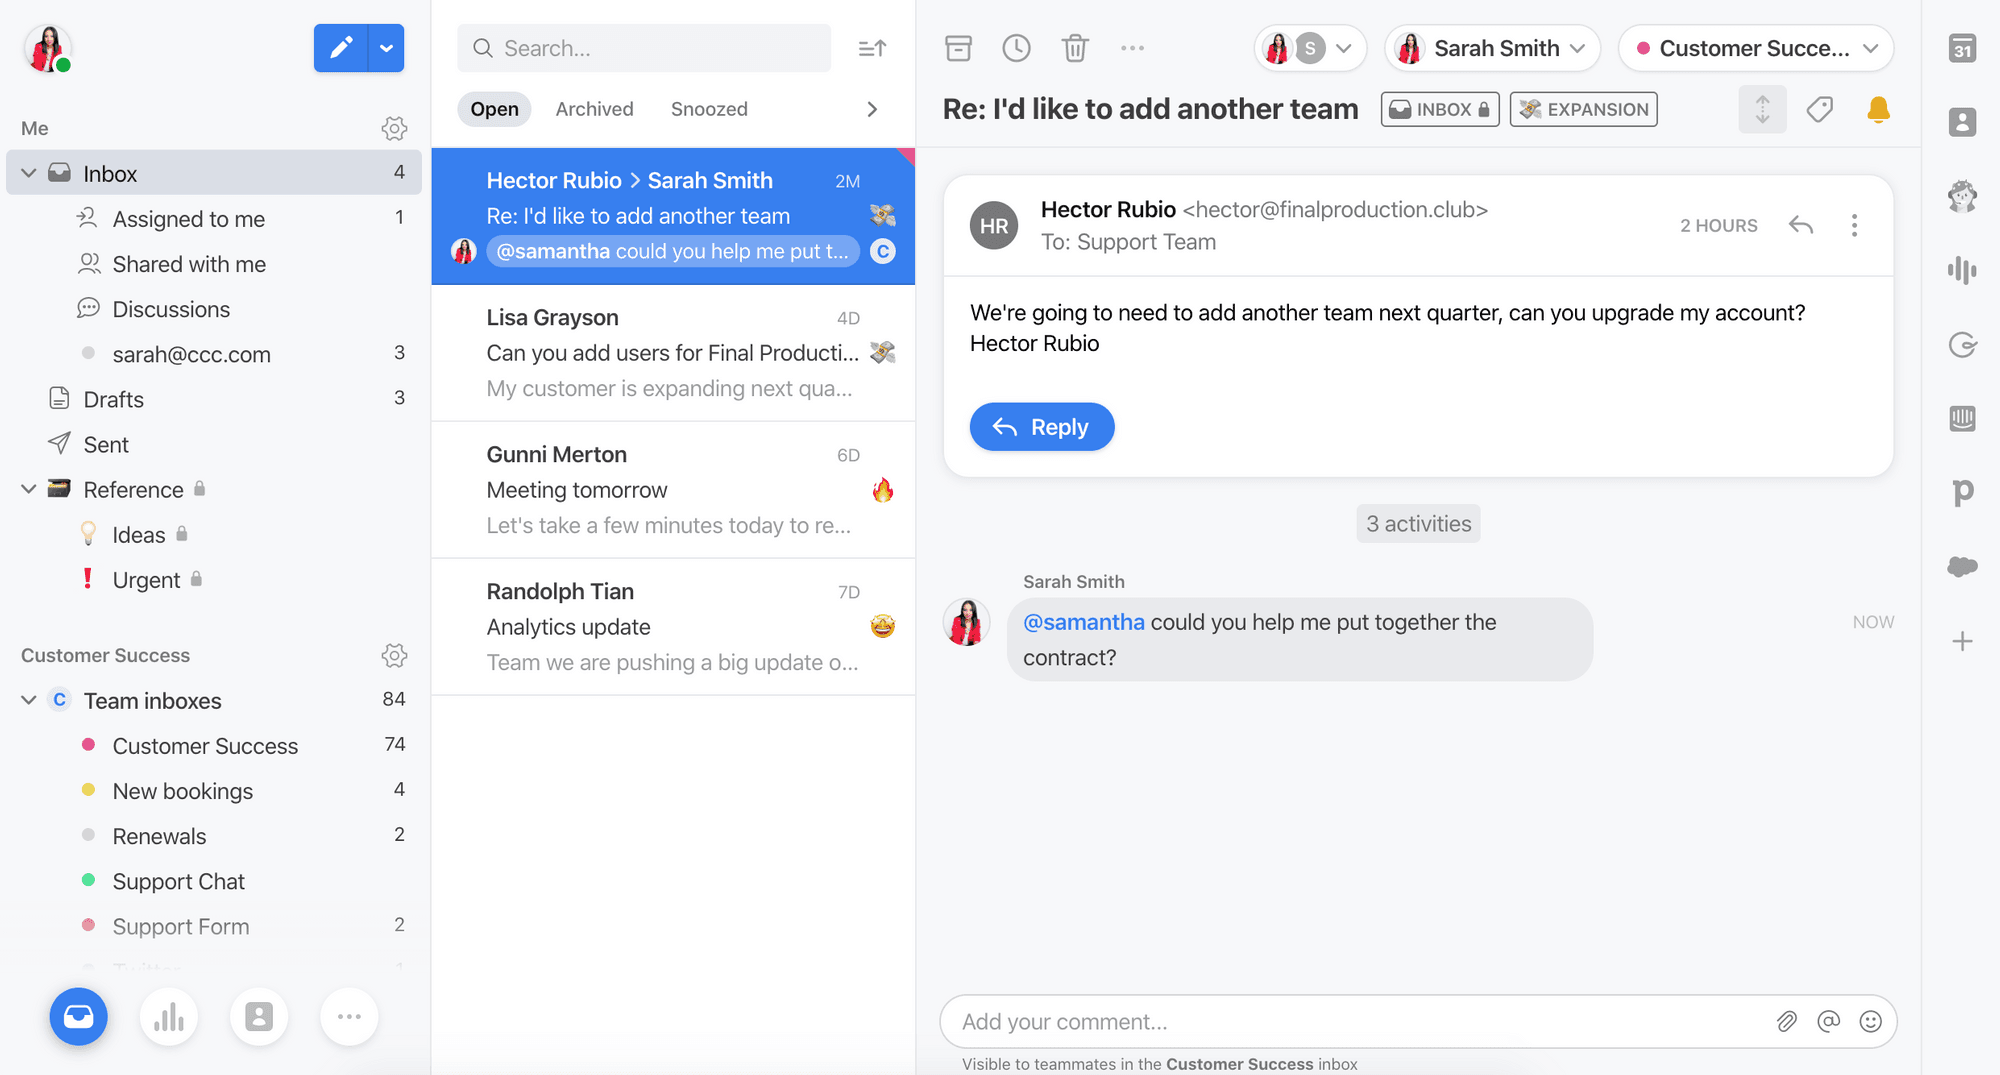The image size is (2000, 1075).
Task: Switch to the Snoozed tab
Action: pyautogui.click(x=709, y=109)
